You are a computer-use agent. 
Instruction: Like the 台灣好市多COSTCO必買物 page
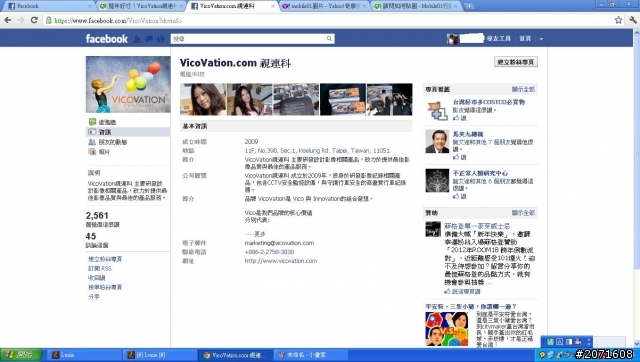pos(460,118)
